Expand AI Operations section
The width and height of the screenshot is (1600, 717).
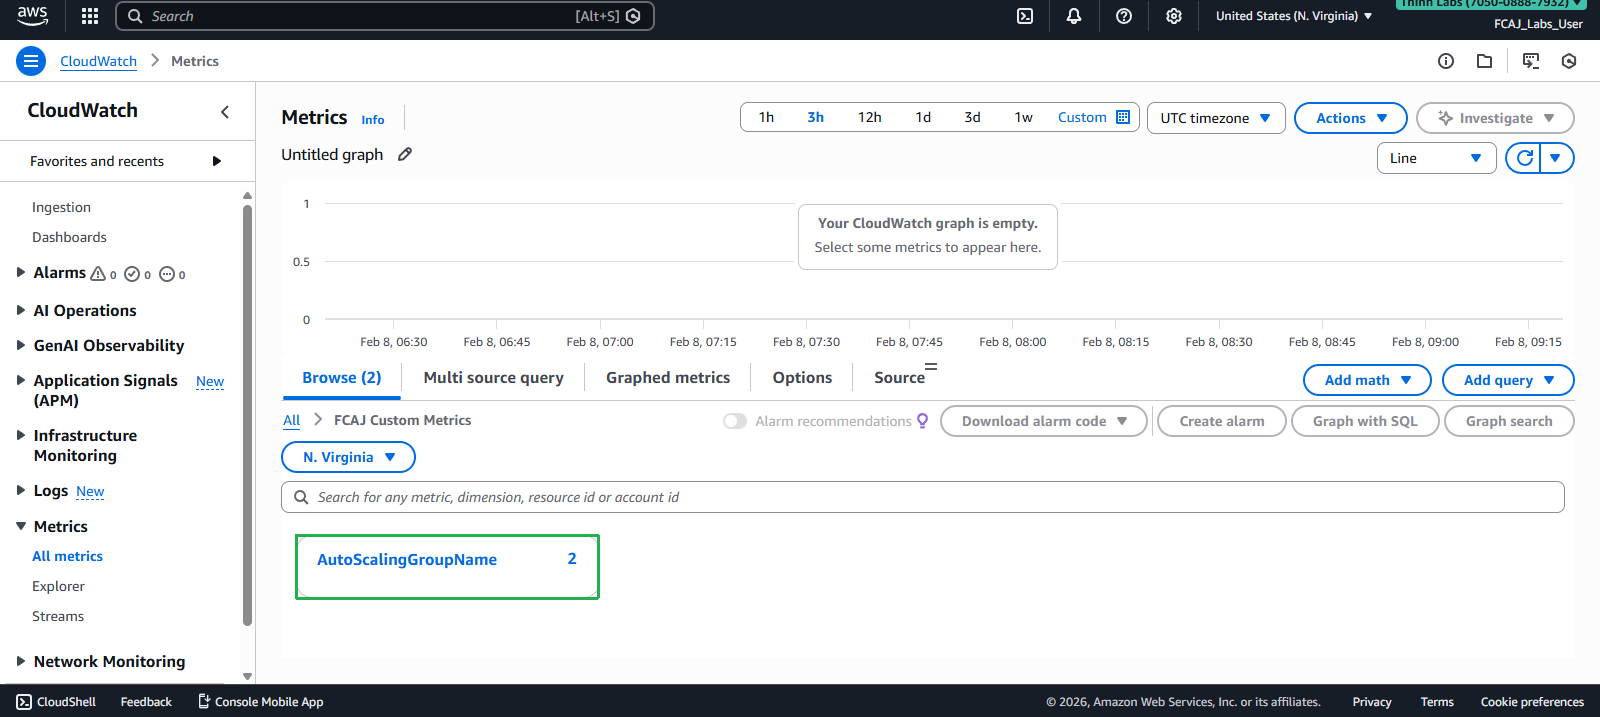point(21,310)
